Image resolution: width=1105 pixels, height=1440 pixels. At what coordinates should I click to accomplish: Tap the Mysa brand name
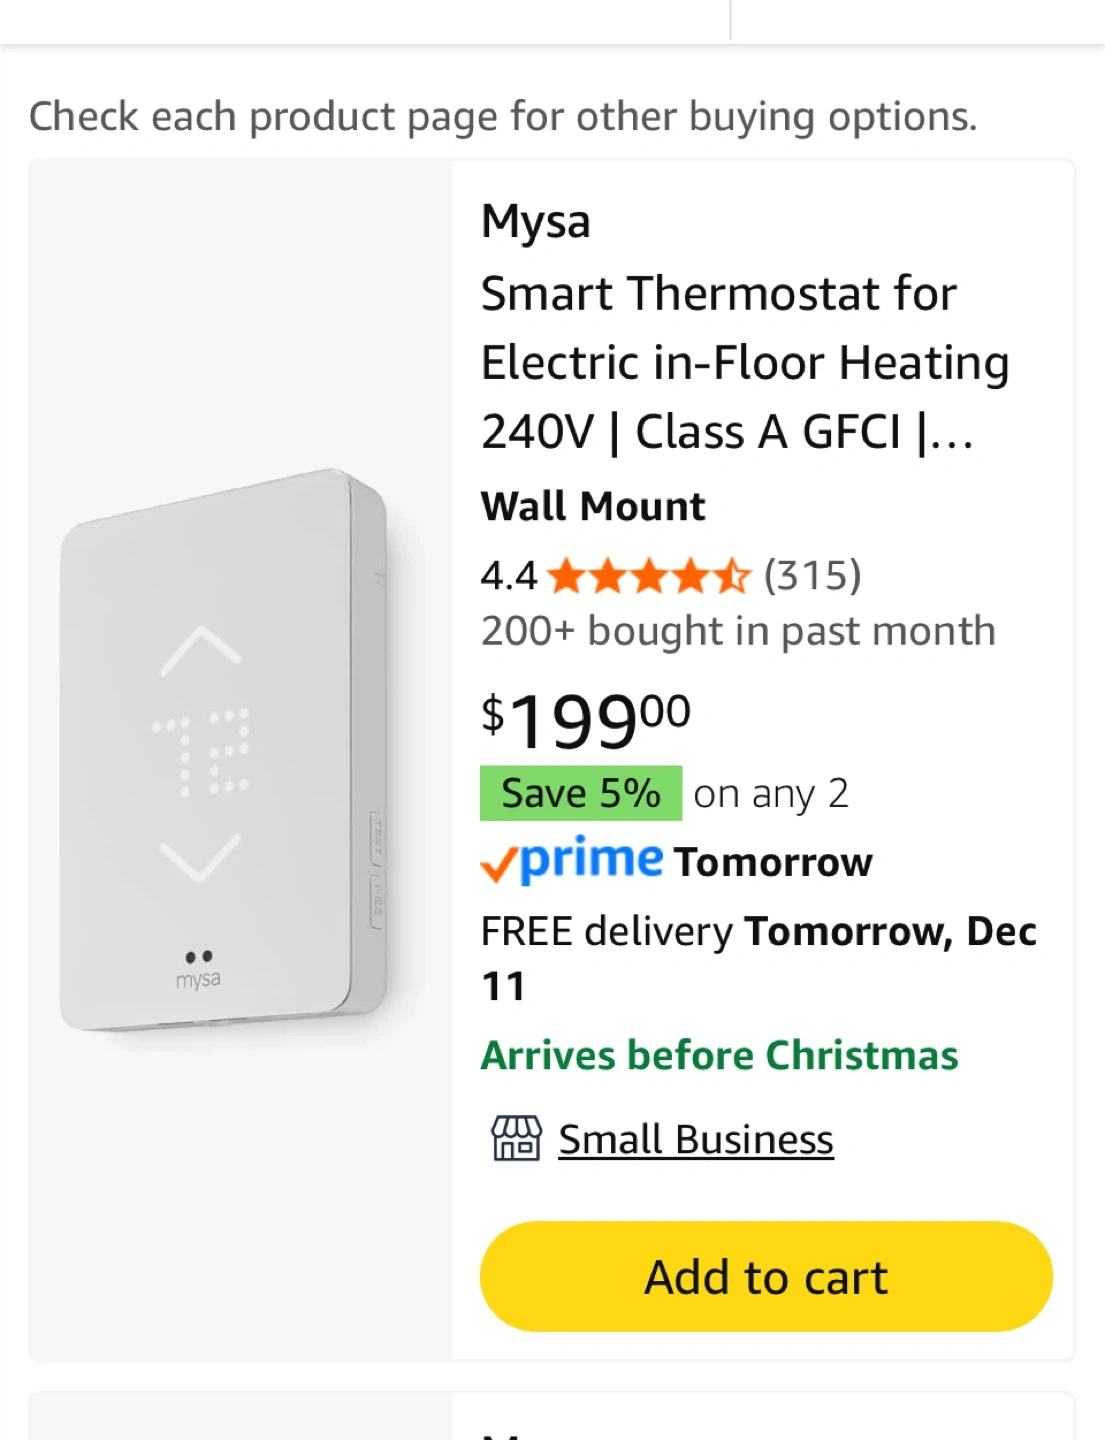(x=535, y=221)
